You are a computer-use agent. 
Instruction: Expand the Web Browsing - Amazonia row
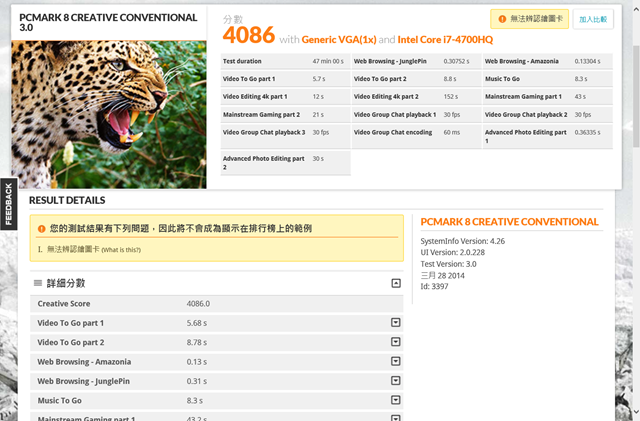tap(396, 361)
